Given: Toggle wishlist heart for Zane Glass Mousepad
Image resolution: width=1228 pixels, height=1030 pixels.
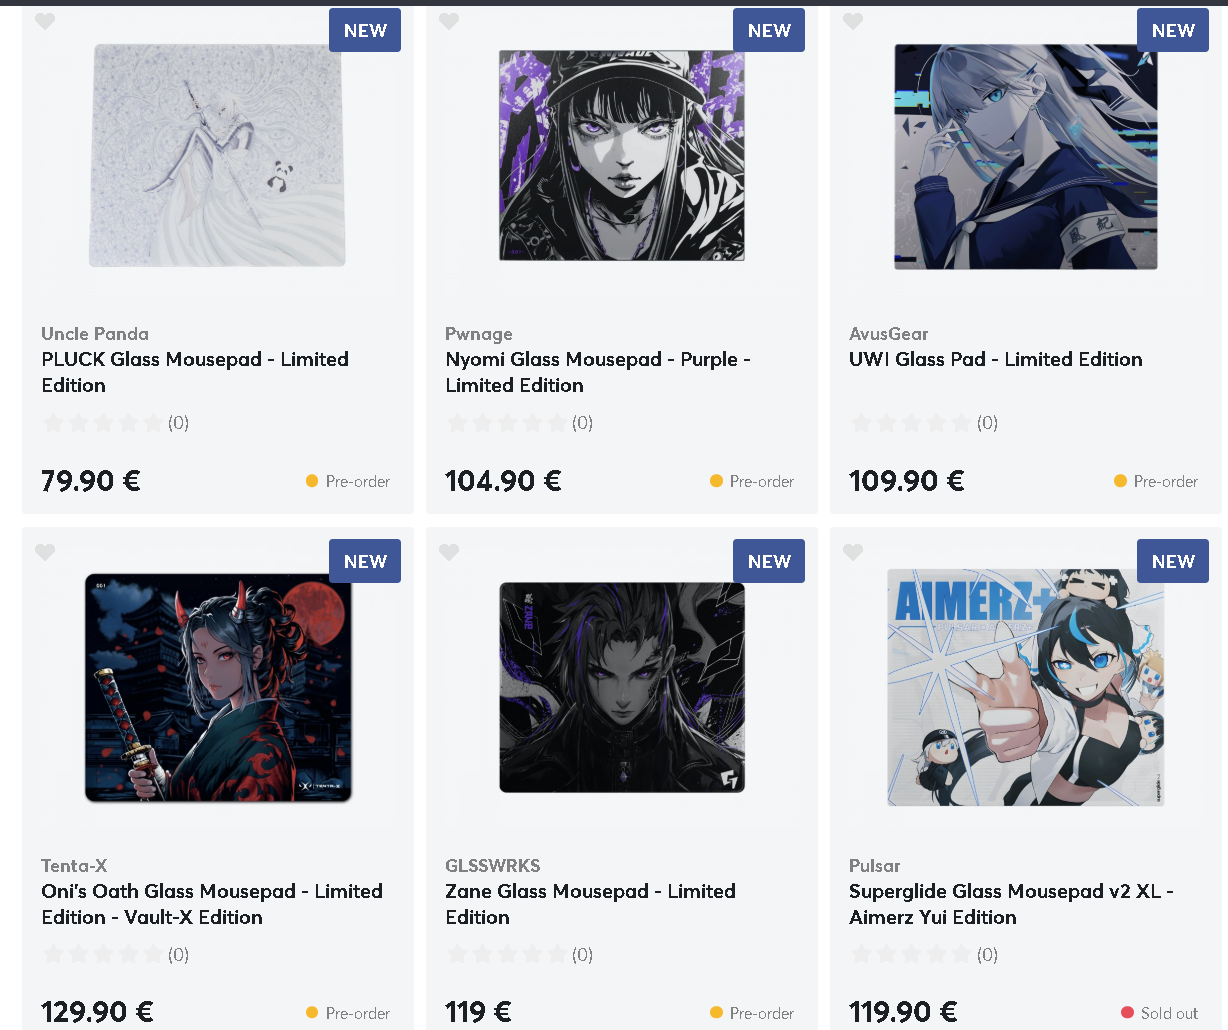Looking at the screenshot, I should pos(449,552).
